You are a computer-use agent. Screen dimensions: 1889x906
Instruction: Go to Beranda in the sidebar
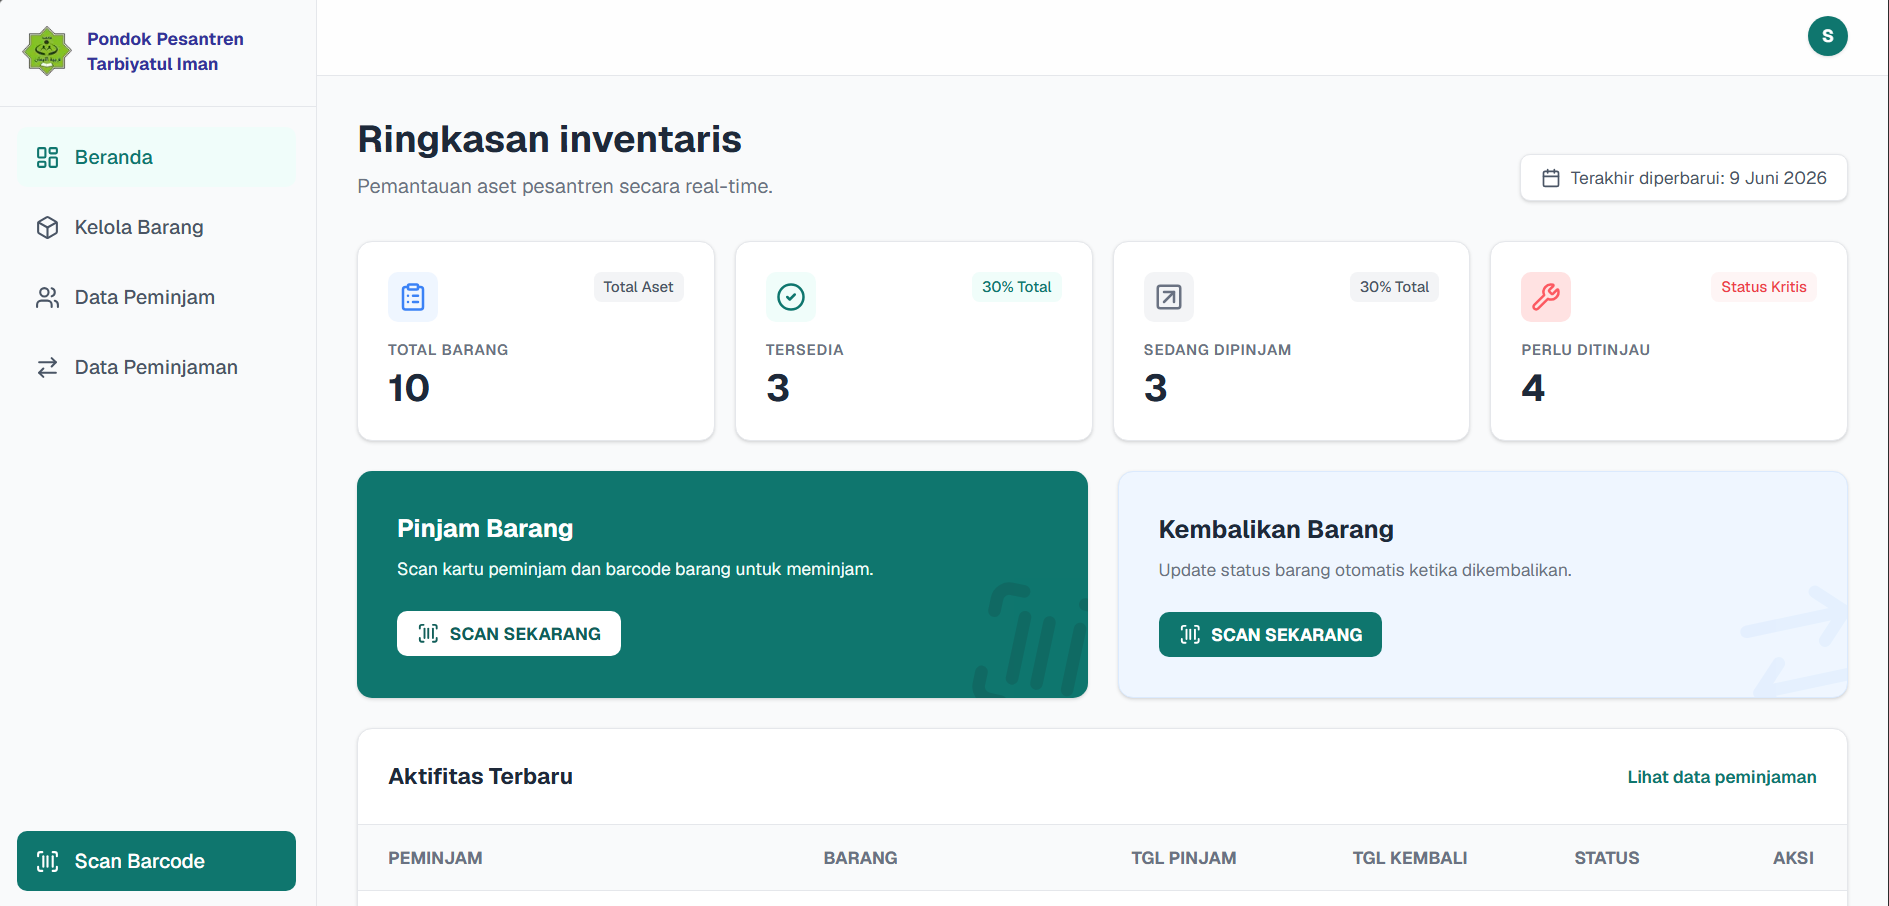[156, 157]
